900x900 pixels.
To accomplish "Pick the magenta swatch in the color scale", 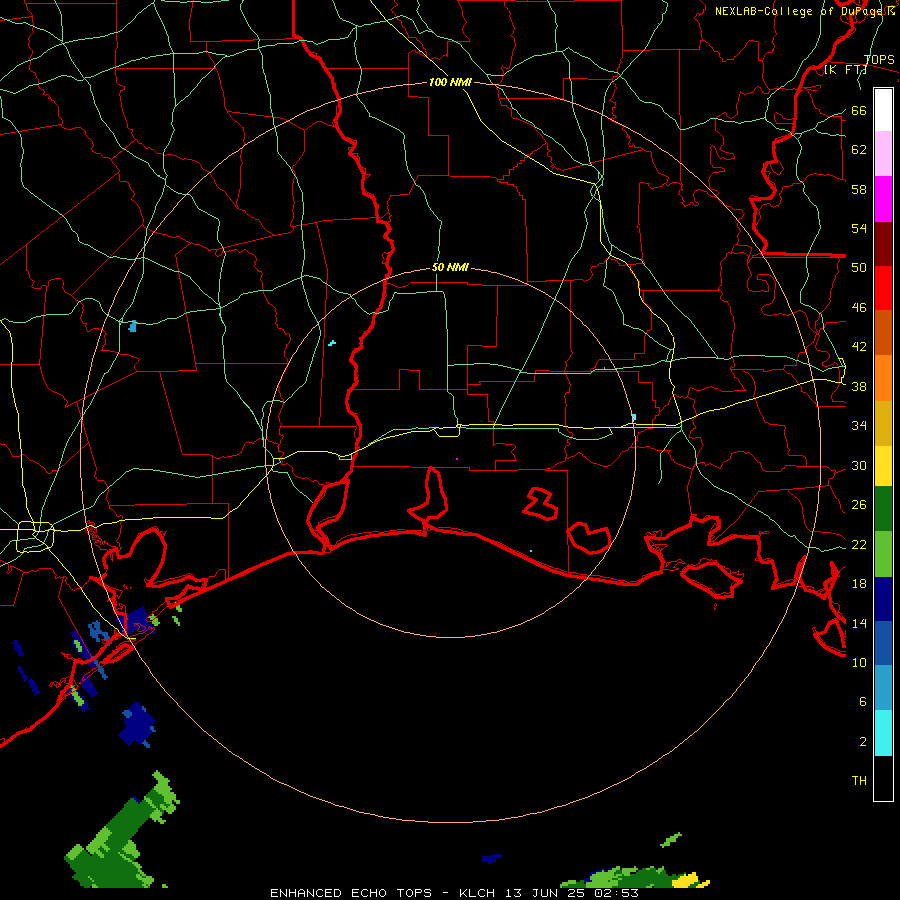I will click(883, 199).
